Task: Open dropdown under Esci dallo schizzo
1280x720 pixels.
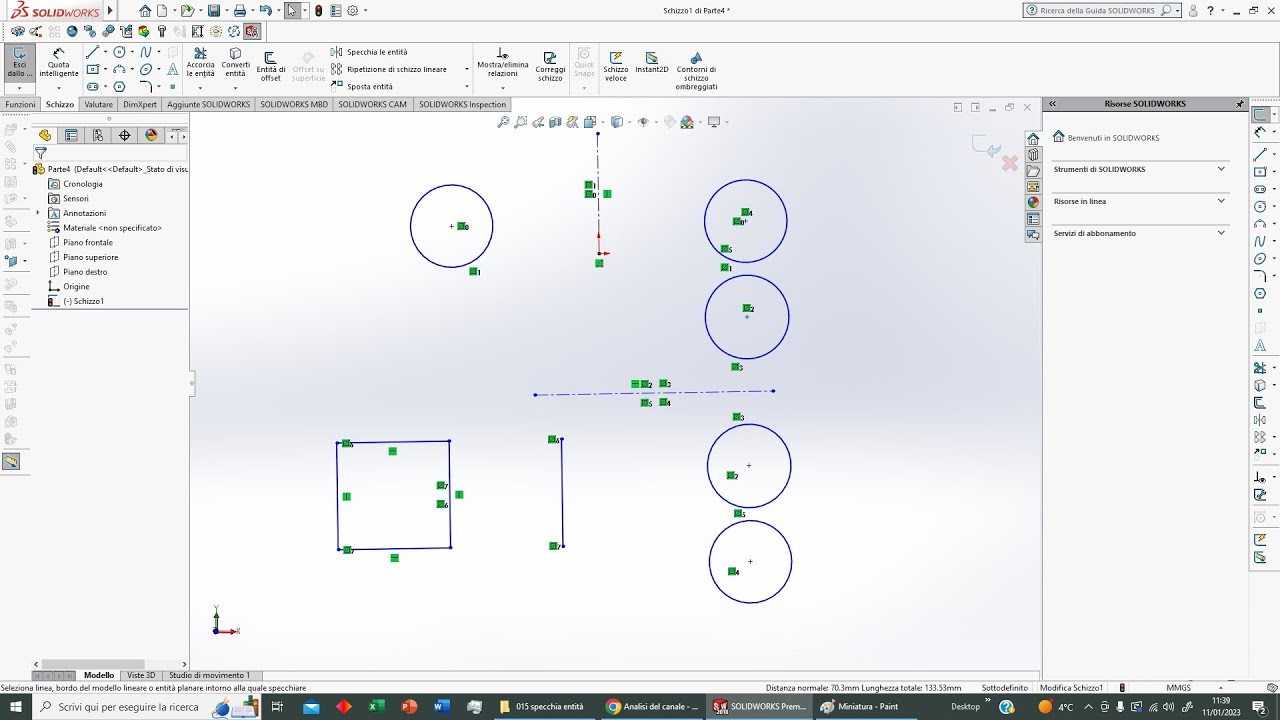Action: pyautogui.click(x=19, y=88)
